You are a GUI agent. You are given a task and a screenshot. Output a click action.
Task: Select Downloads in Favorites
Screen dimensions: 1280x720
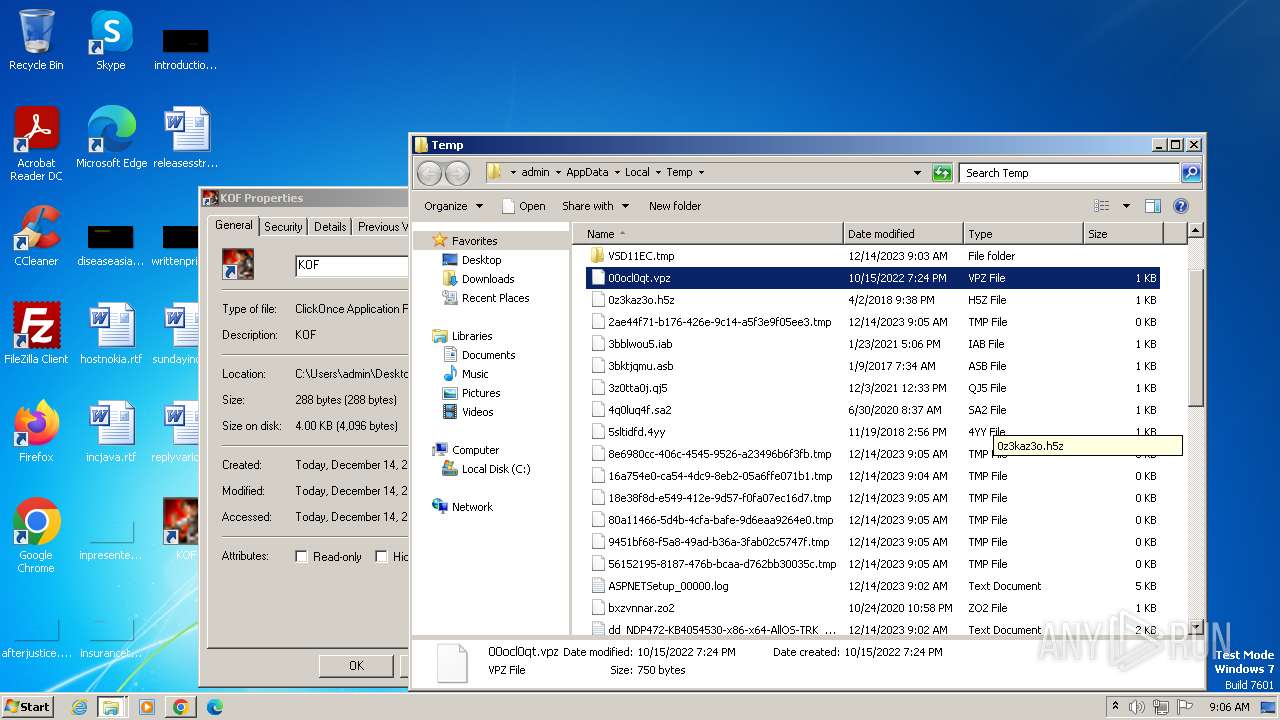point(488,279)
